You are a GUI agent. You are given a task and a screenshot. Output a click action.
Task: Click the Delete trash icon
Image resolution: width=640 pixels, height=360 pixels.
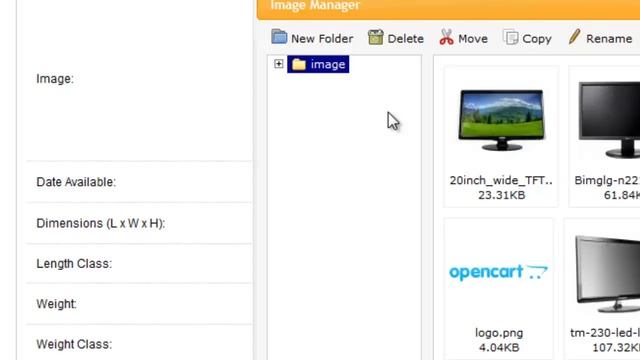[x=375, y=37]
